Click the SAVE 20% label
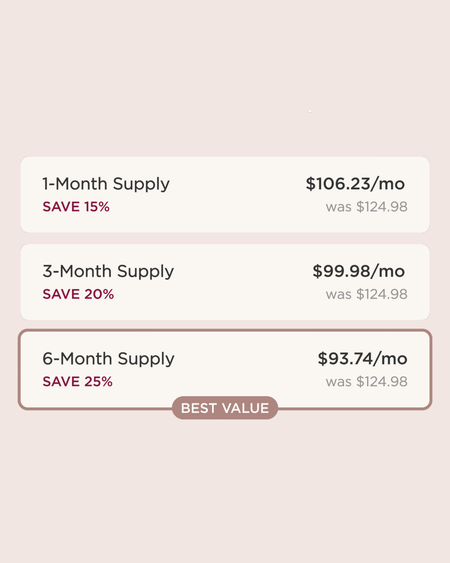Screen dimensions: 450x563 coord(78,294)
